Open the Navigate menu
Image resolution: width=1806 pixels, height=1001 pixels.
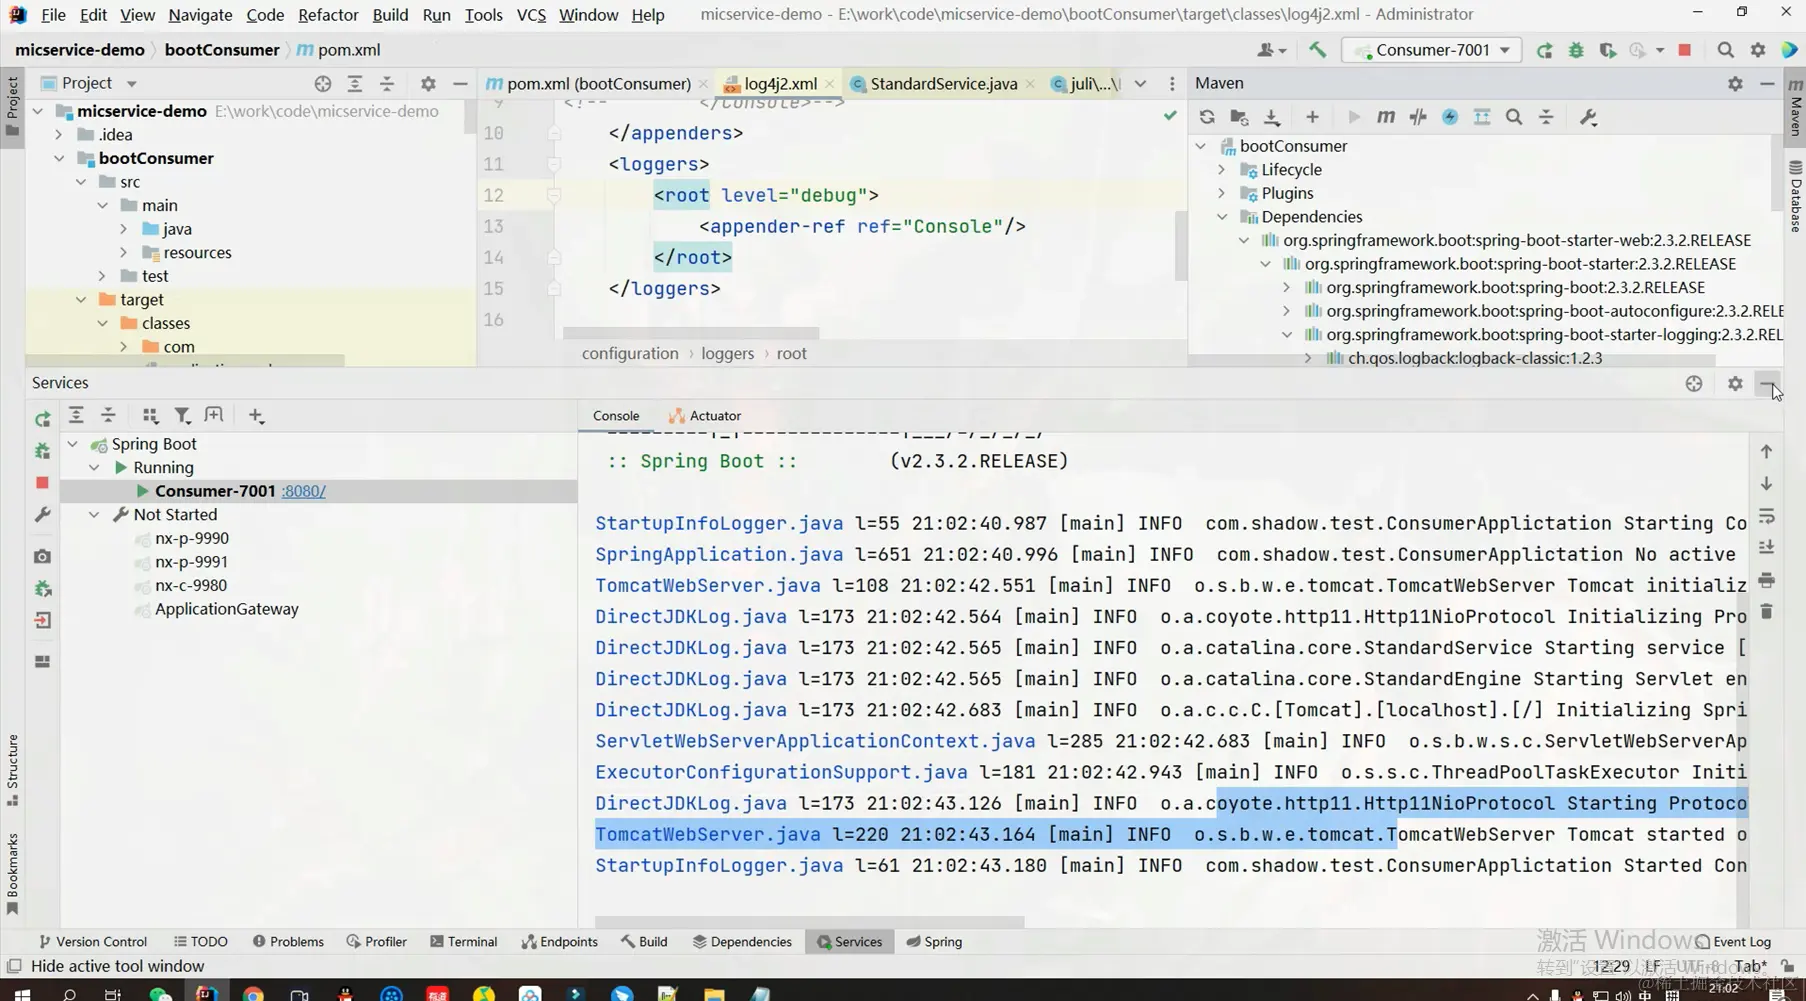[x=200, y=15]
